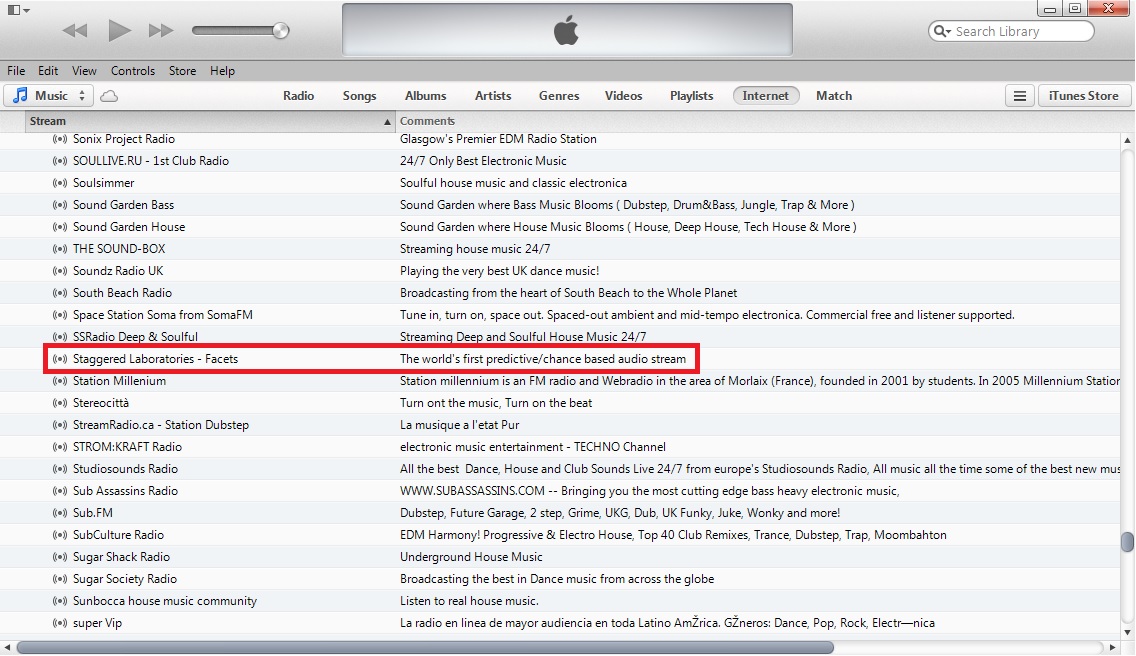The width and height of the screenshot is (1136, 656).
Task: Select the Internet tab
Action: click(x=766, y=96)
